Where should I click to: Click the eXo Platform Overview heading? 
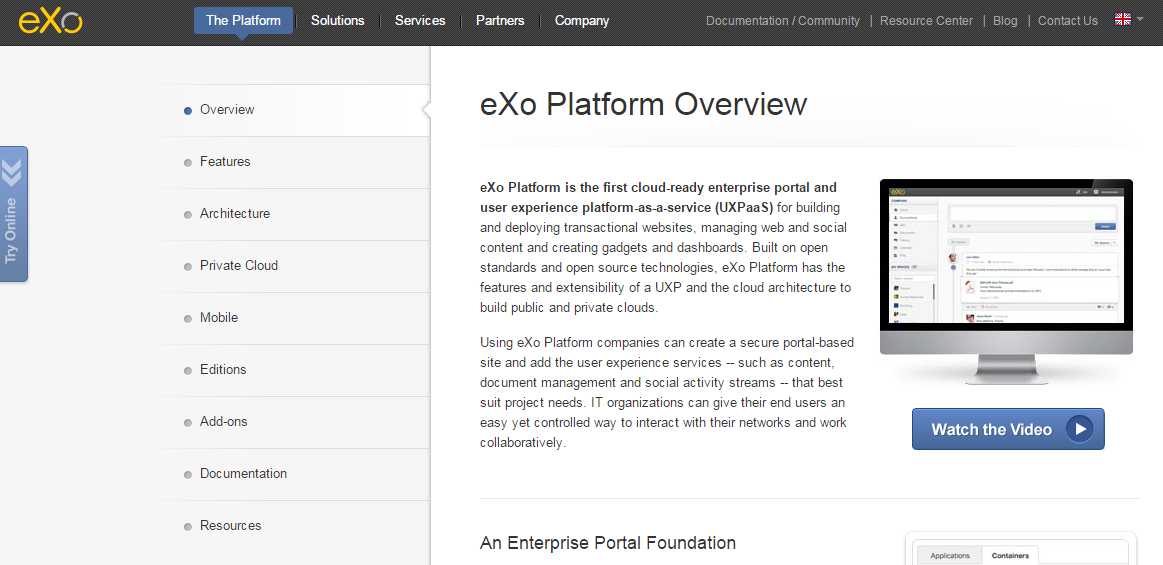pos(643,104)
